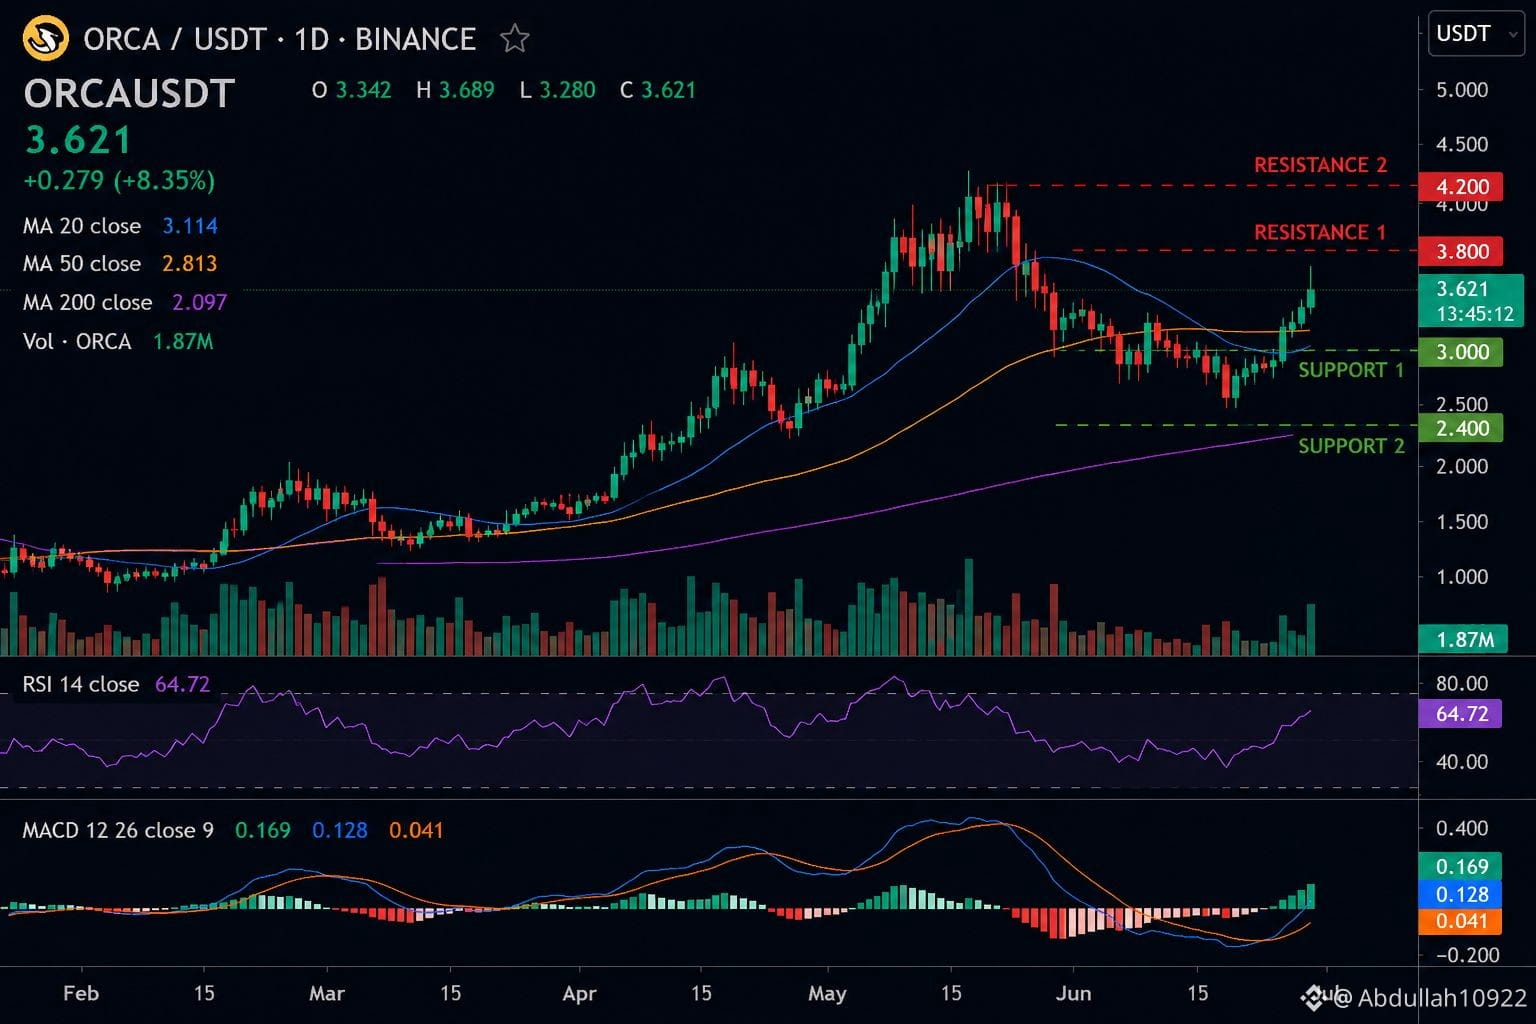Screen dimensions: 1536x1024
Task: Click the green 3.000 price axis tag
Action: (x=1462, y=352)
